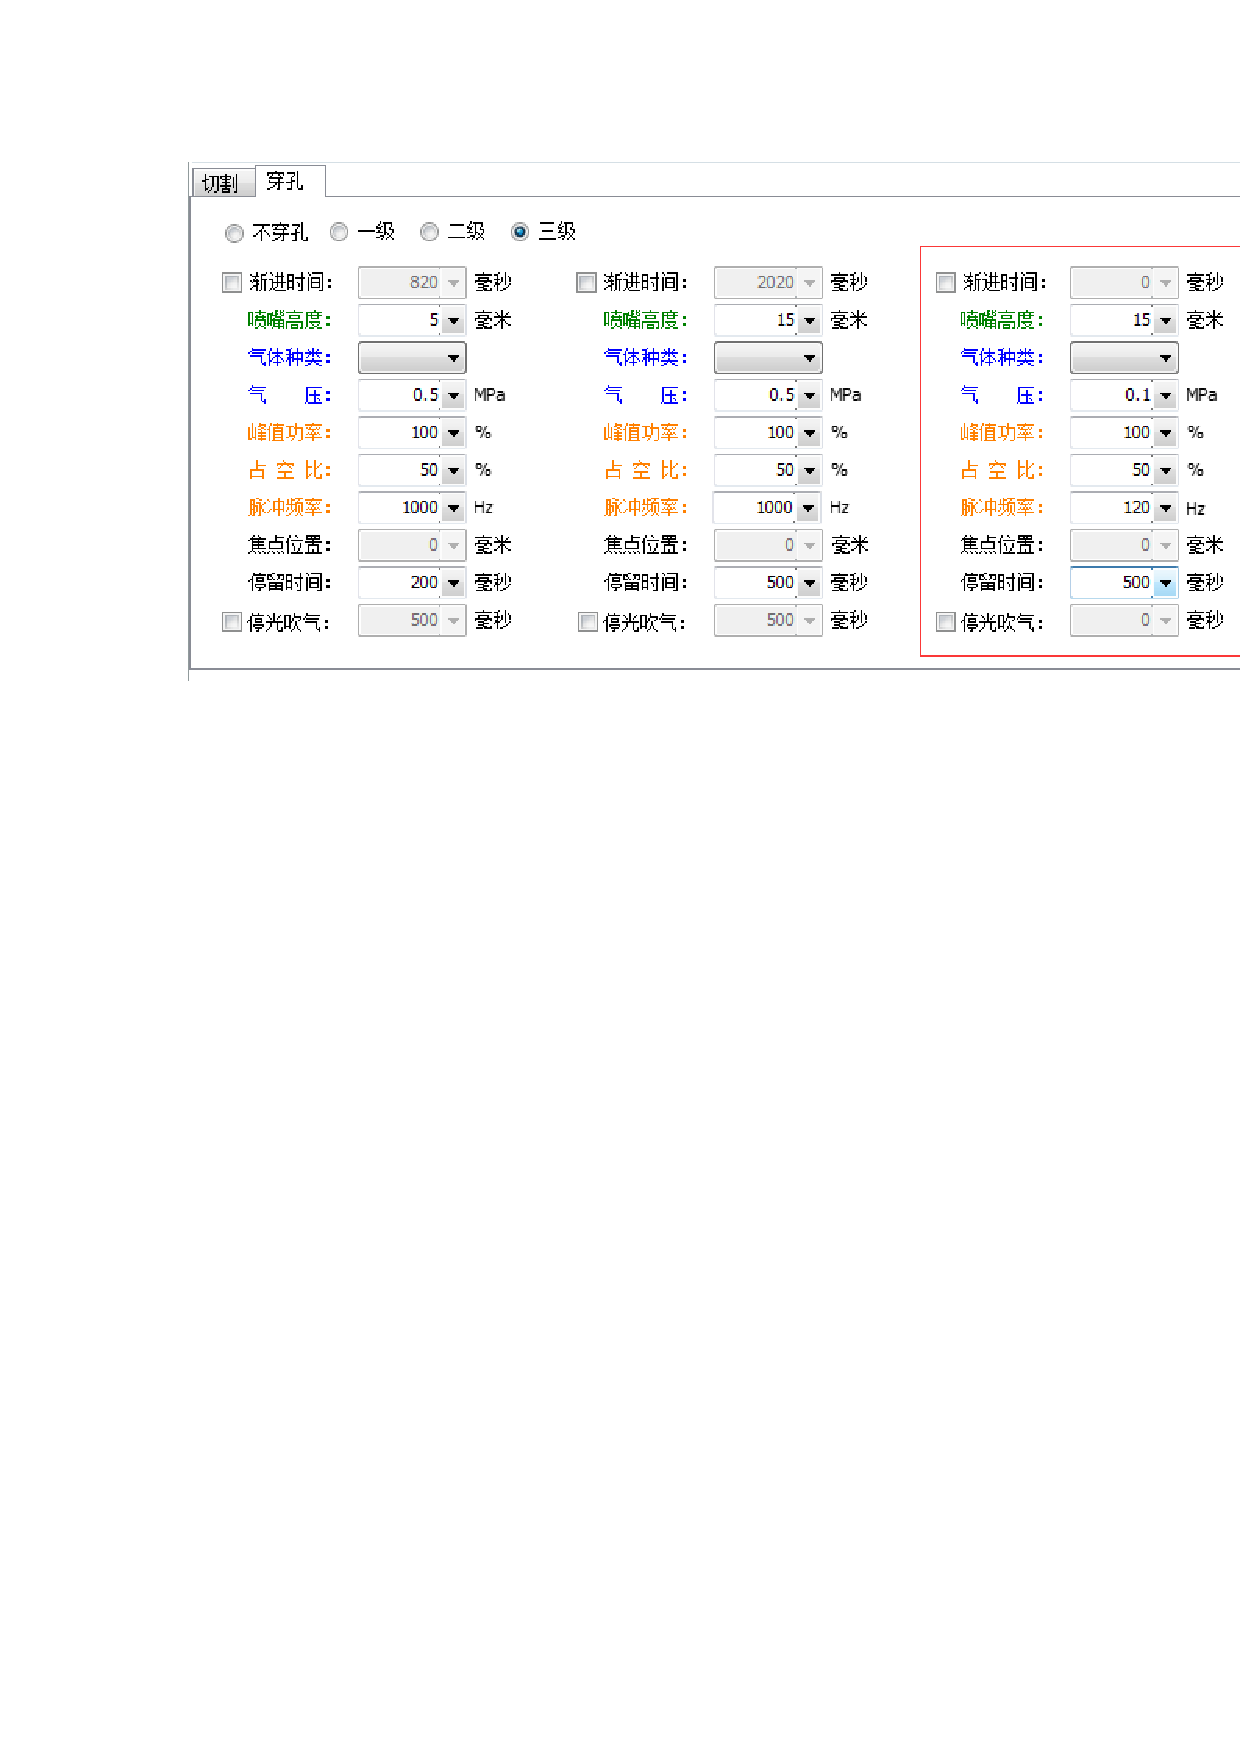1240x1754 pixels.
Task: Click 占空比 value field inside the red box
Action: pos(1111,470)
